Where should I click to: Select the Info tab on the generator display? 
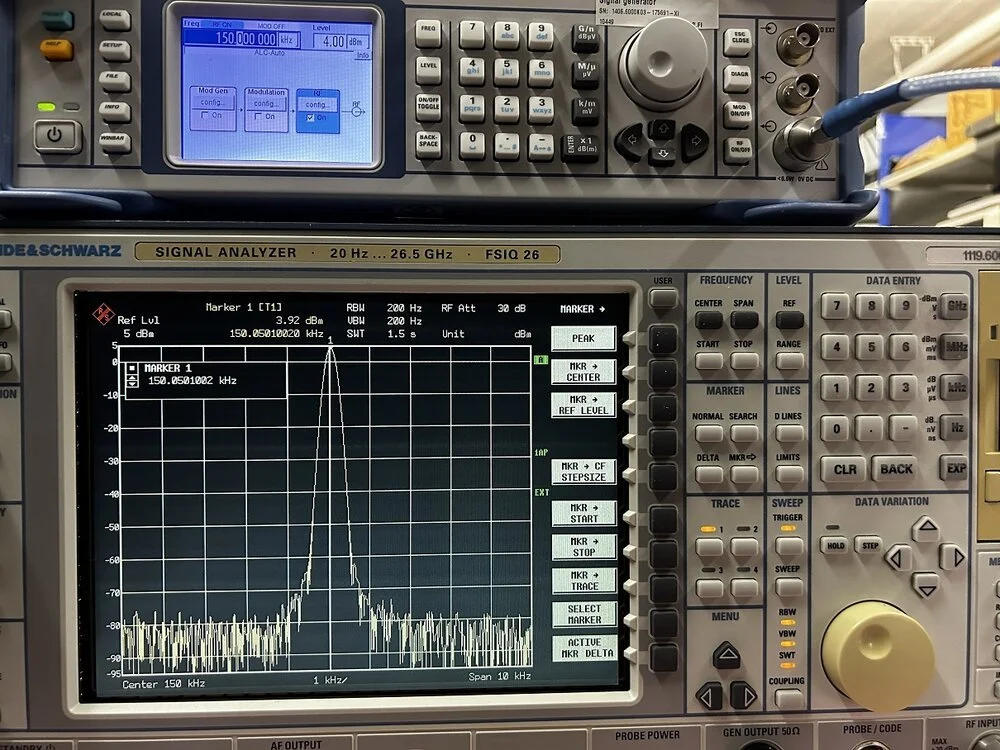click(x=362, y=55)
